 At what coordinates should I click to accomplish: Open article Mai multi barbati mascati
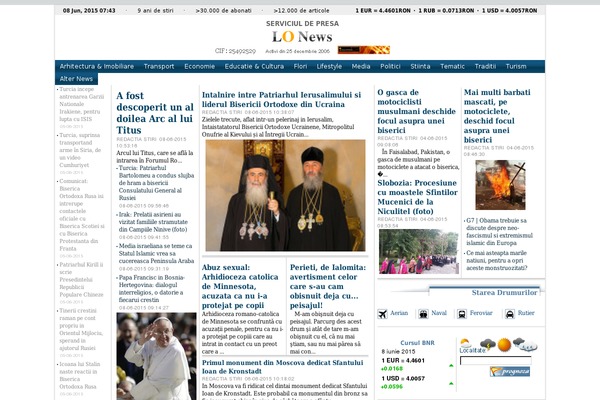tap(497, 116)
